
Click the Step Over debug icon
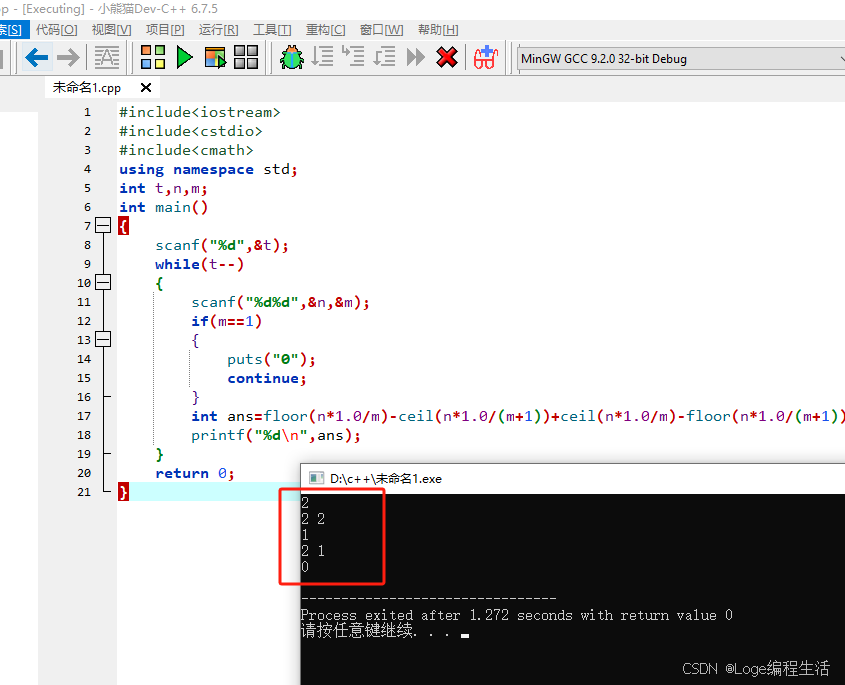pos(322,57)
